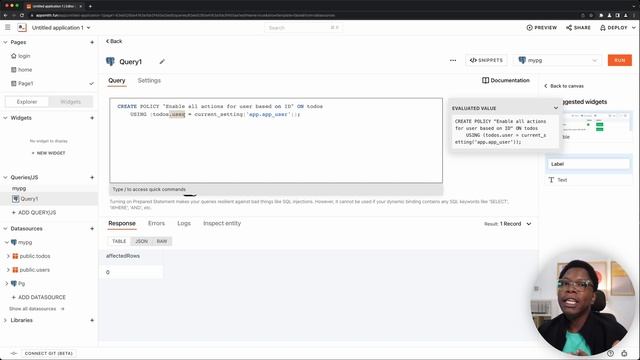This screenshot has height=360, width=640.
Task: Select JSON response view
Action: [142, 241]
